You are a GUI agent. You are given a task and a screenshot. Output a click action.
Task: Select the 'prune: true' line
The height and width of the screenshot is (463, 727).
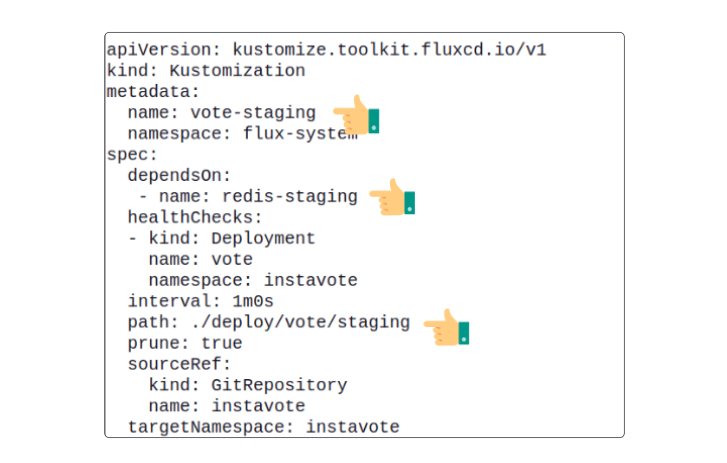185,343
